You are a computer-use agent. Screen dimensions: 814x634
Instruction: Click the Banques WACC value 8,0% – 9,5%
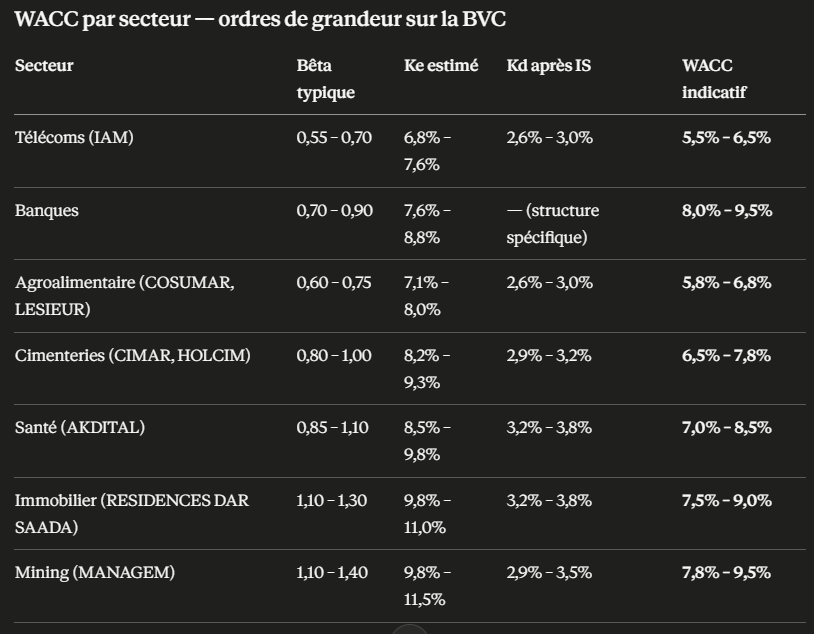click(x=727, y=211)
